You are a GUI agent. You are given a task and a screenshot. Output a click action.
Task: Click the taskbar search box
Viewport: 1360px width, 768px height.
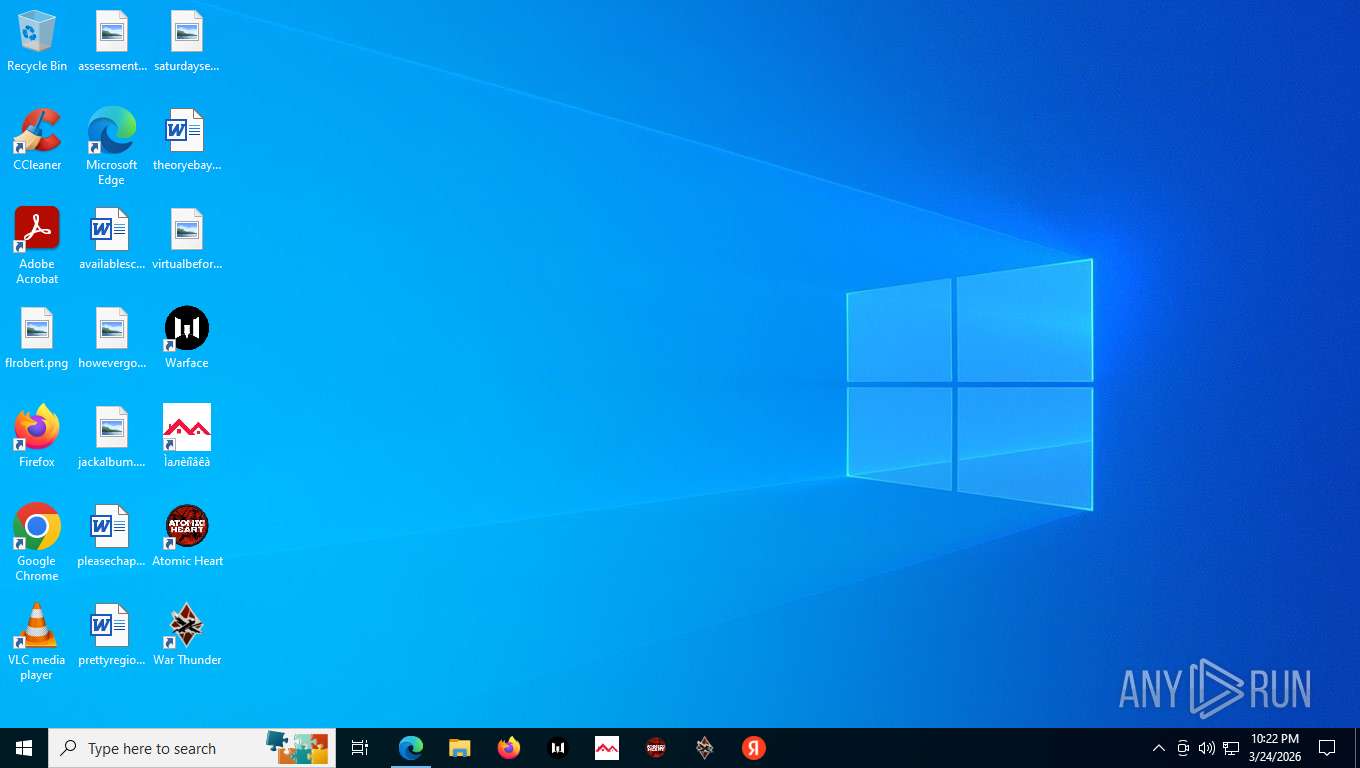point(192,748)
